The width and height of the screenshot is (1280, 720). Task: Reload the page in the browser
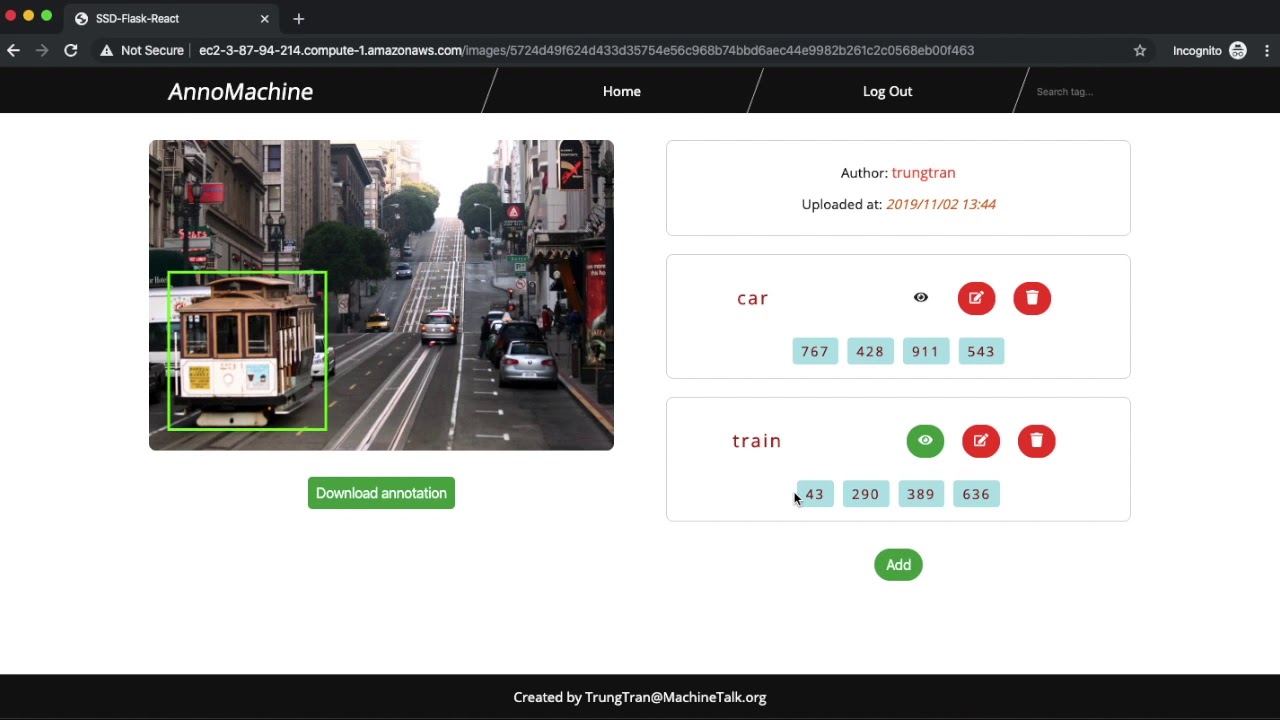coord(71,50)
